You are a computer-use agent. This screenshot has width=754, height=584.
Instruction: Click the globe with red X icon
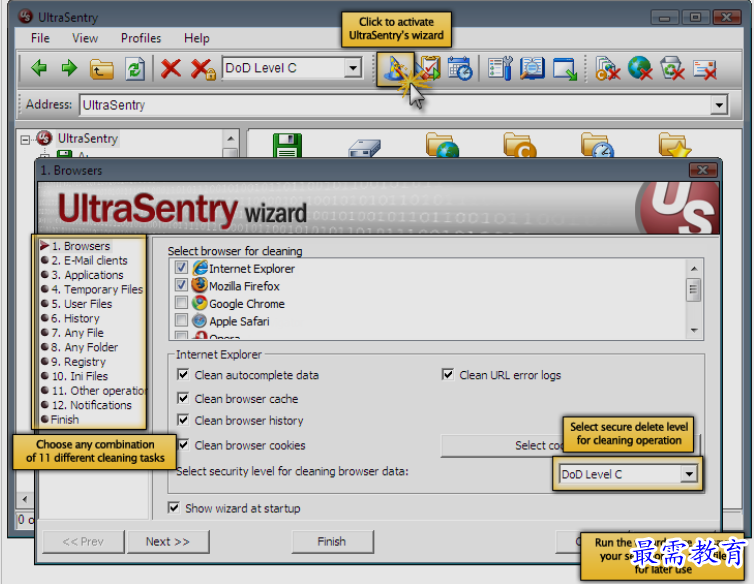pos(640,68)
